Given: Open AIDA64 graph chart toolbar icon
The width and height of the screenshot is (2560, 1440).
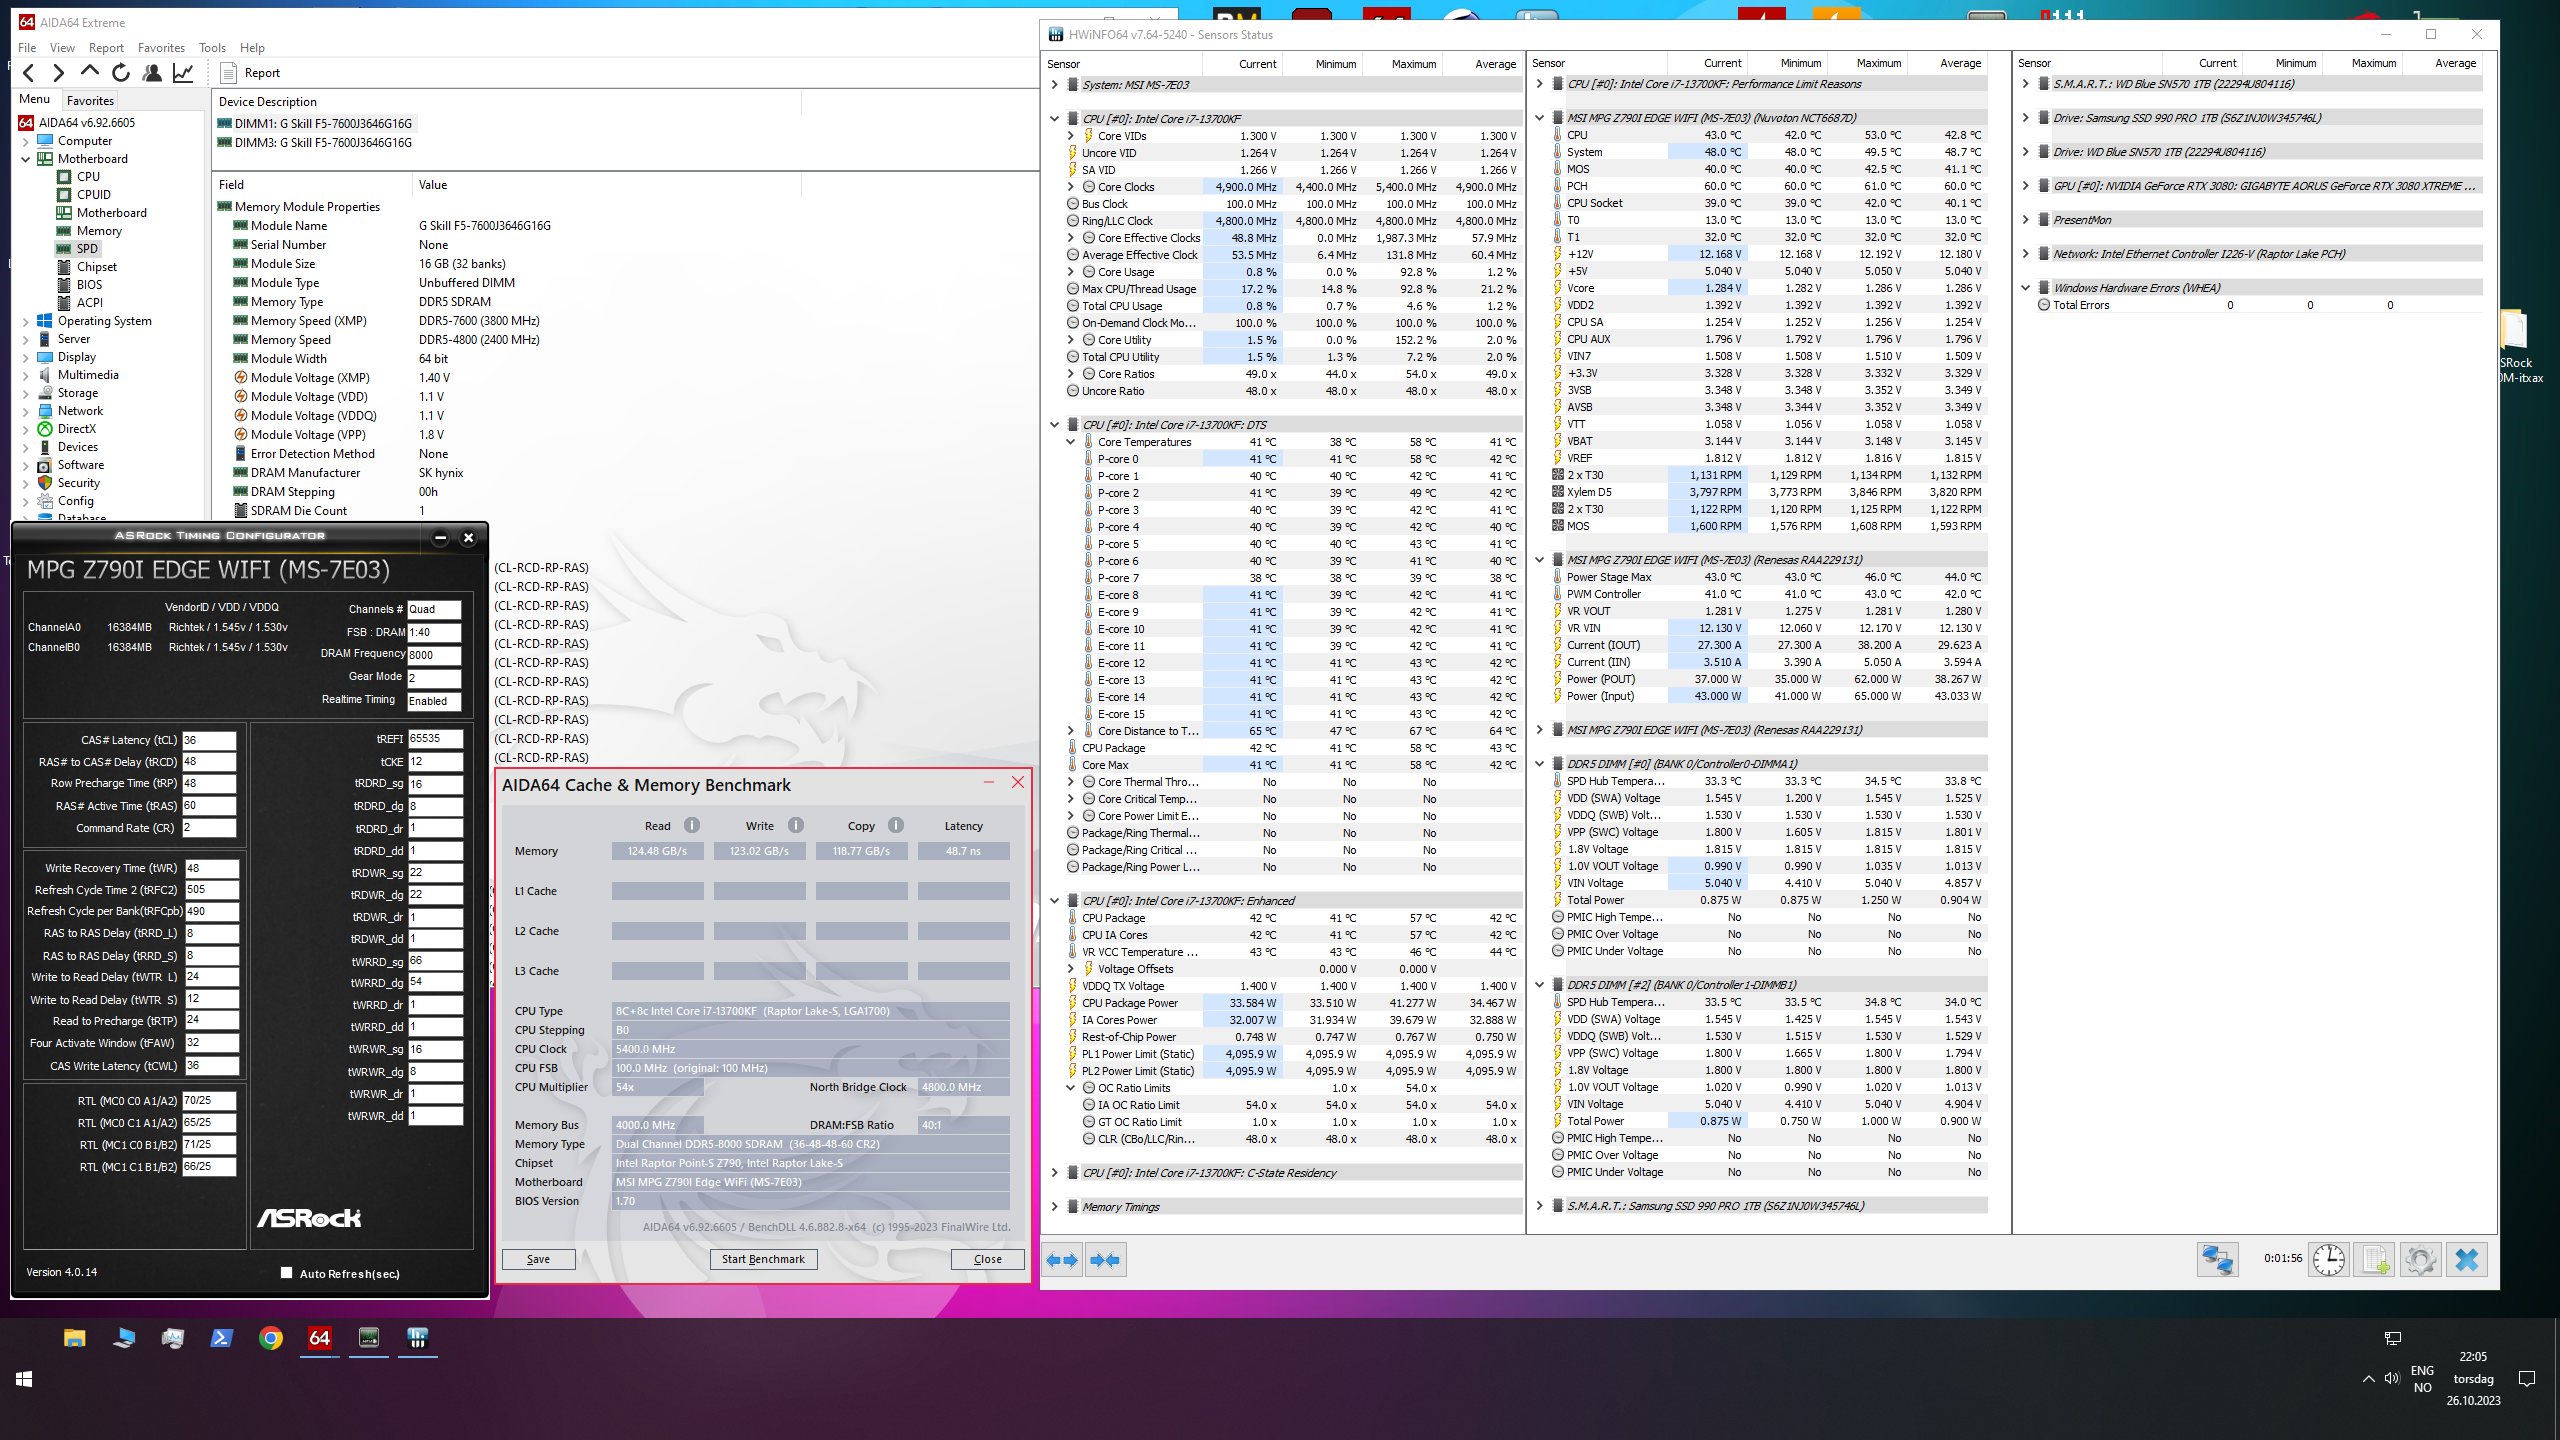Looking at the screenshot, I should (x=183, y=72).
